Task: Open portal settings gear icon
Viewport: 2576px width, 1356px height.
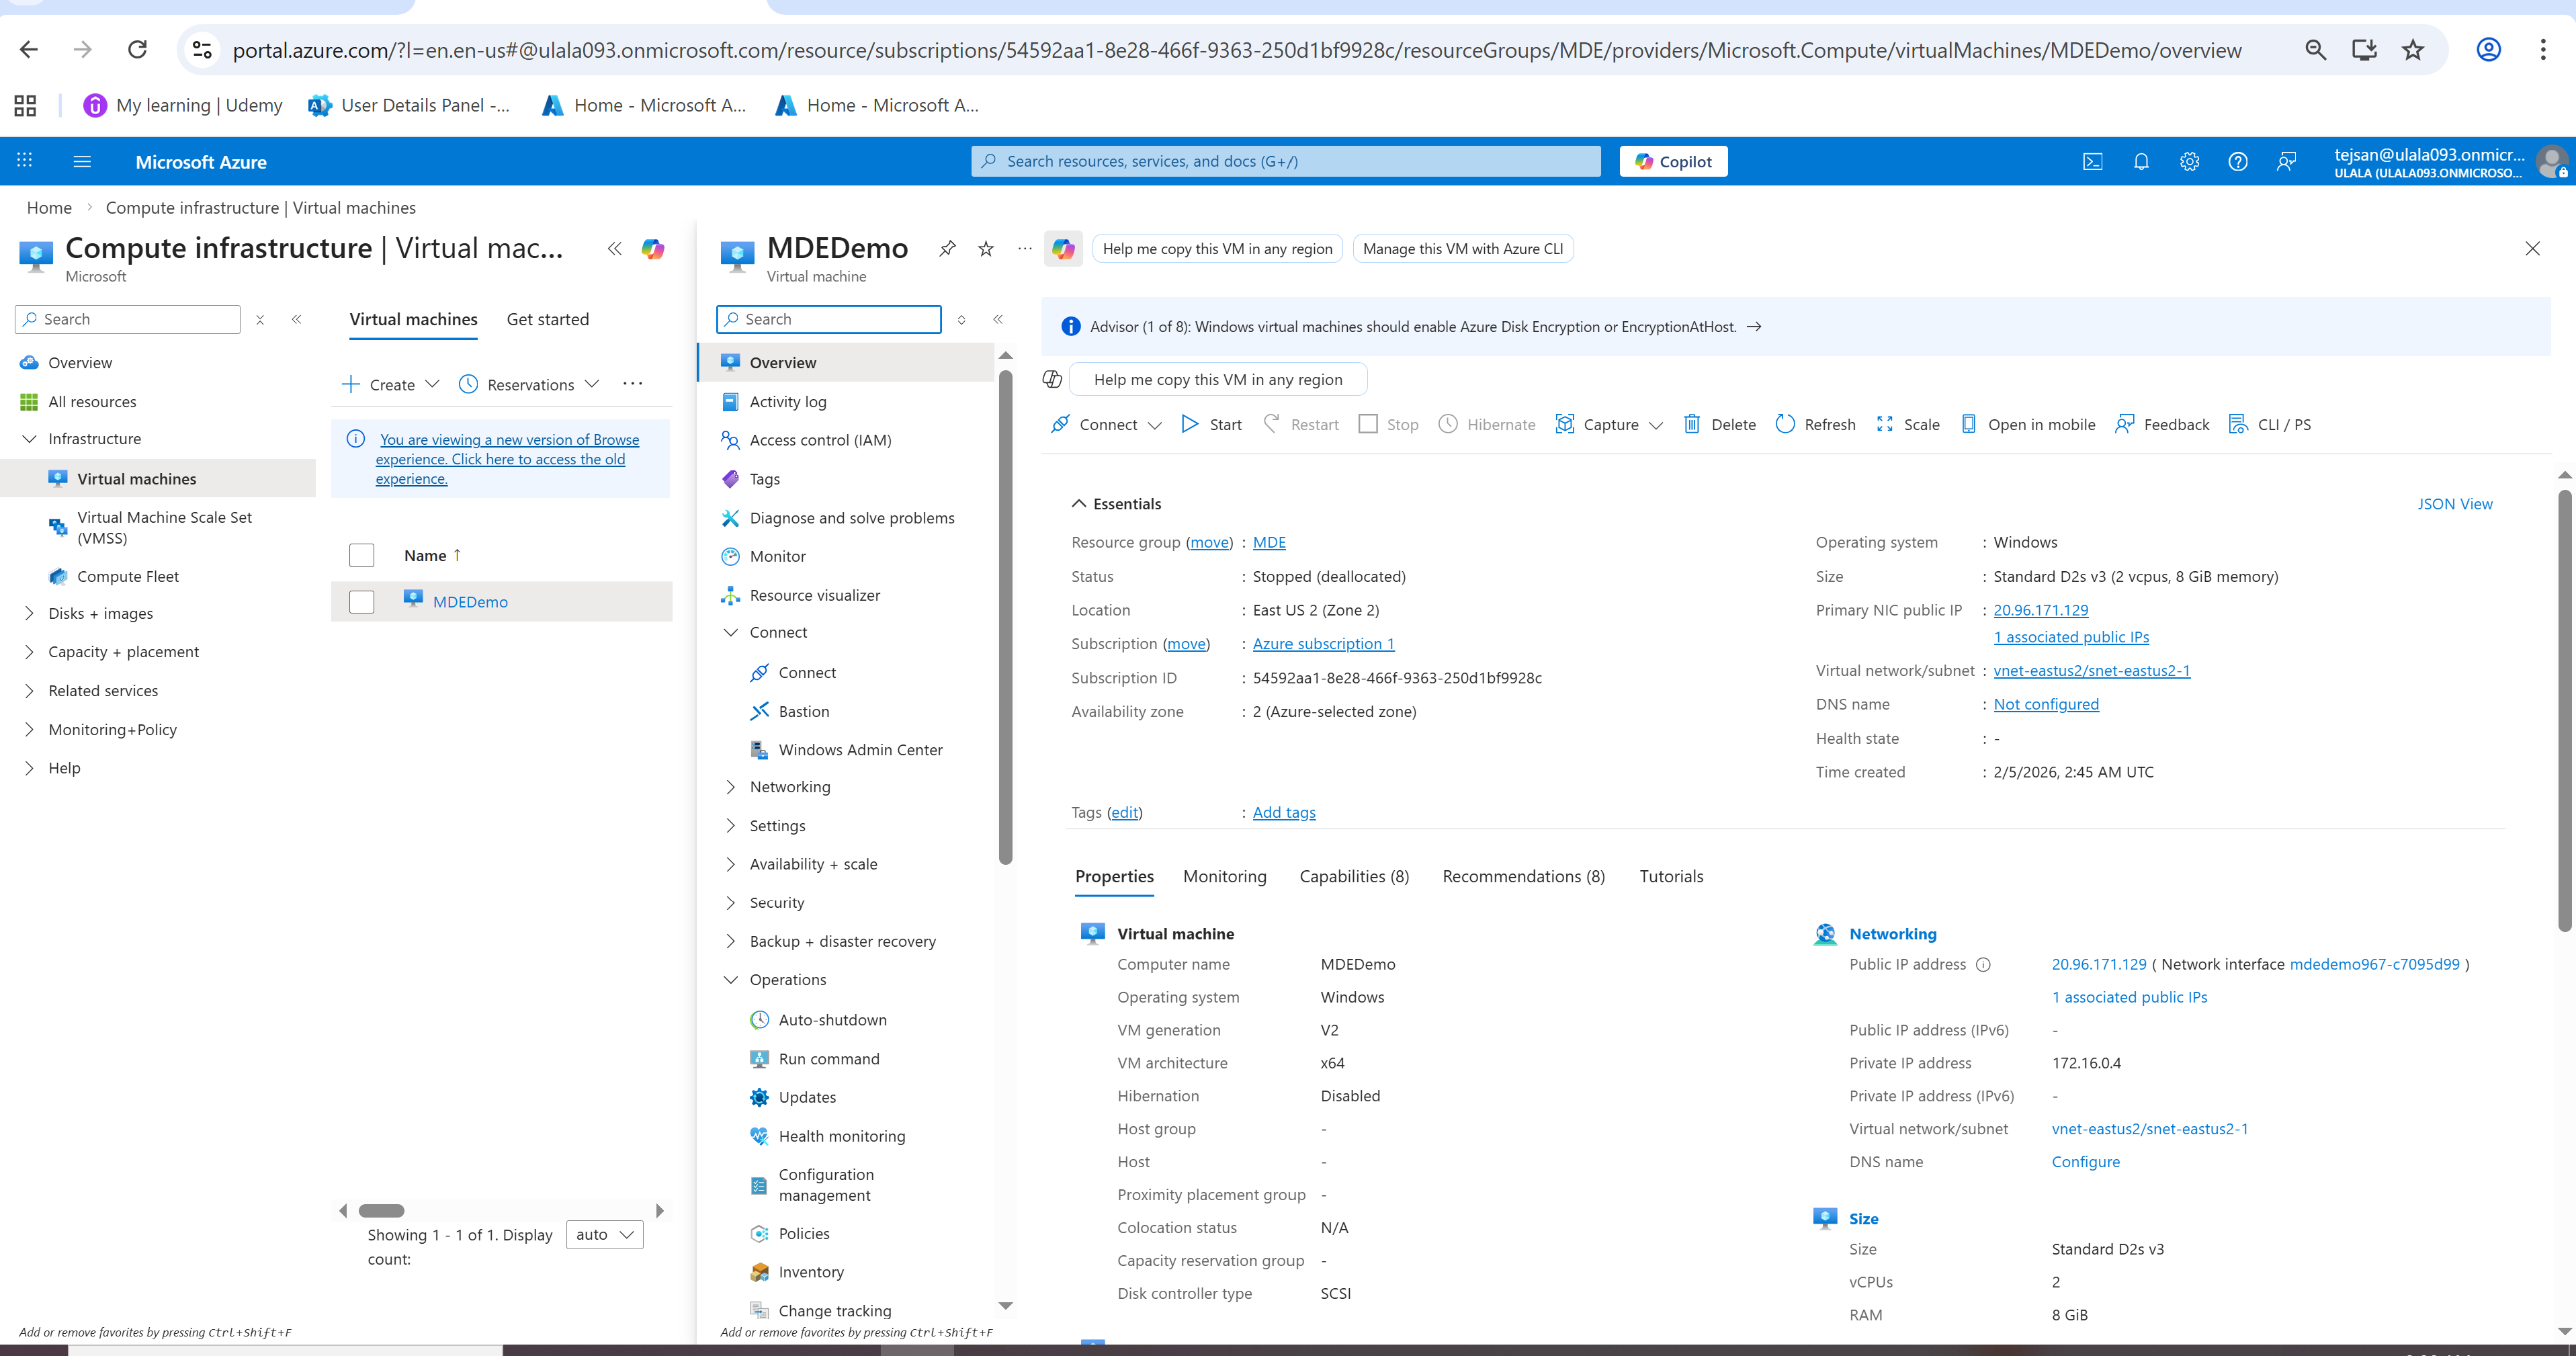Action: [2189, 162]
